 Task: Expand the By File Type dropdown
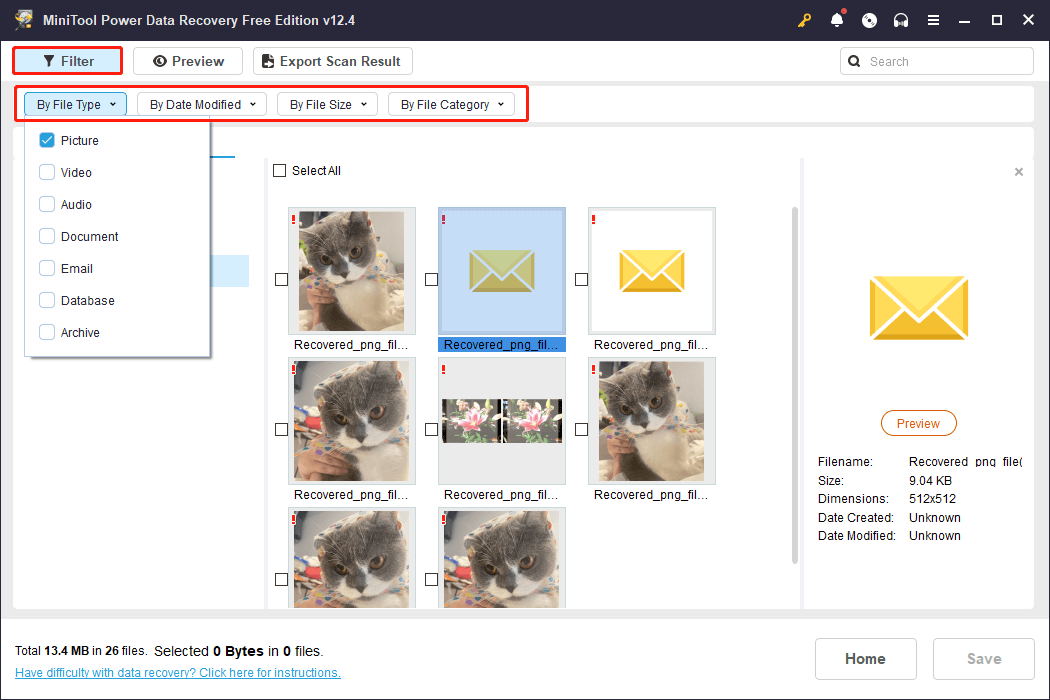point(76,104)
